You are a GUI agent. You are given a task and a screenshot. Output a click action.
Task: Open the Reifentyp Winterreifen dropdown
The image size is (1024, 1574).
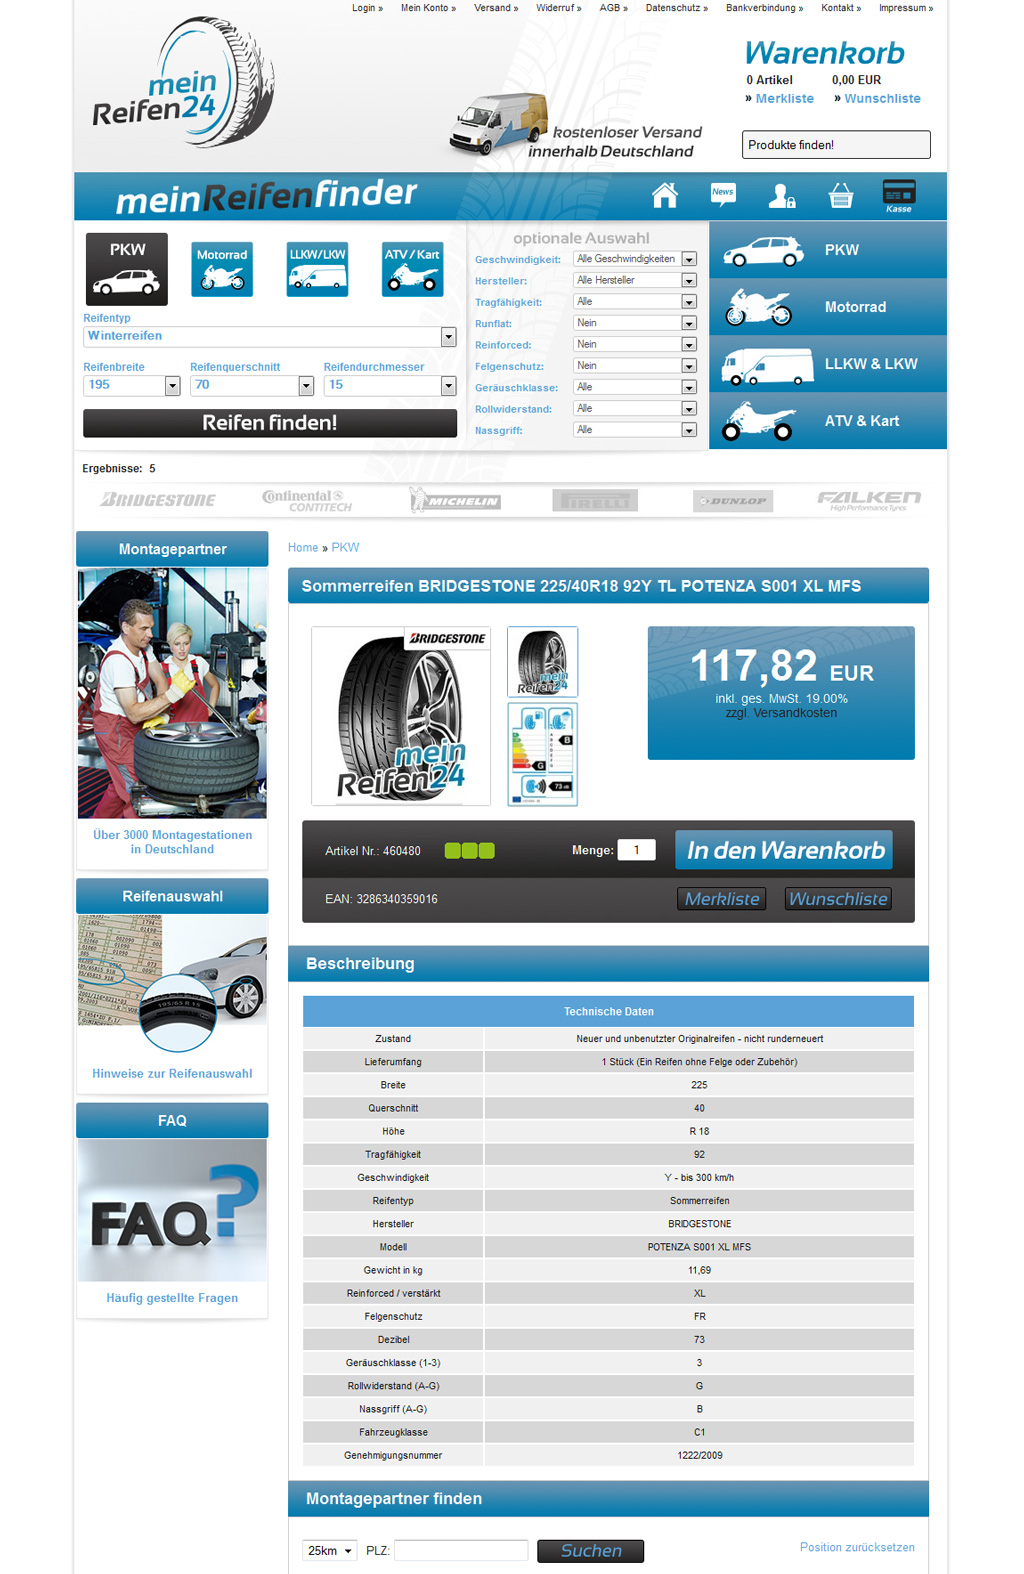coord(270,337)
